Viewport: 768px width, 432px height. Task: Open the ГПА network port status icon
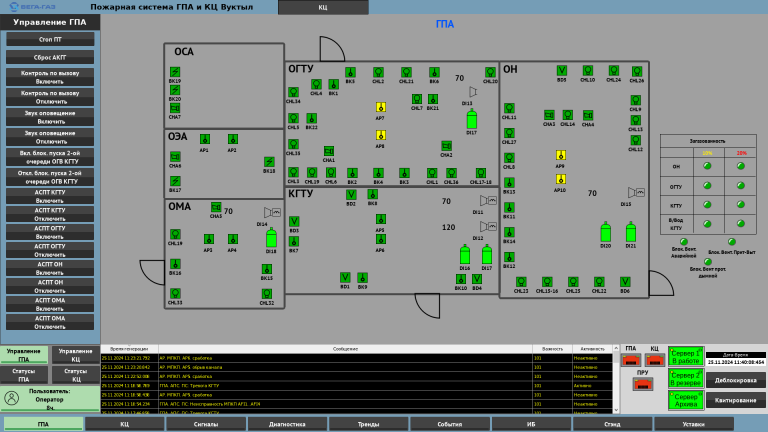(631, 360)
